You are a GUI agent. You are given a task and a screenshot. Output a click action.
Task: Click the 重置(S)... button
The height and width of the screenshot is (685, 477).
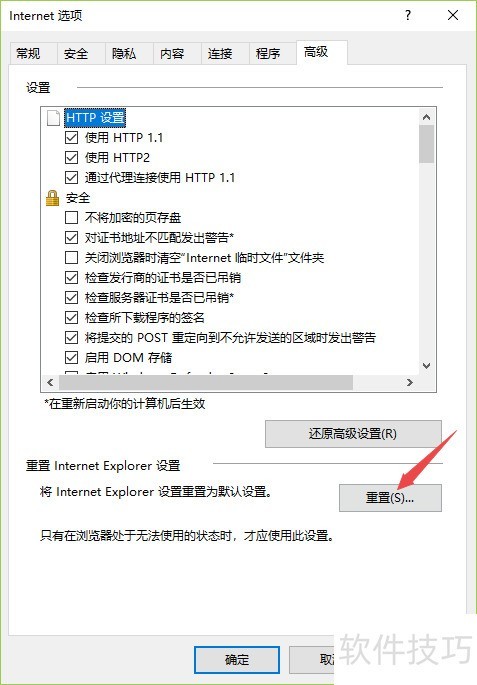390,498
